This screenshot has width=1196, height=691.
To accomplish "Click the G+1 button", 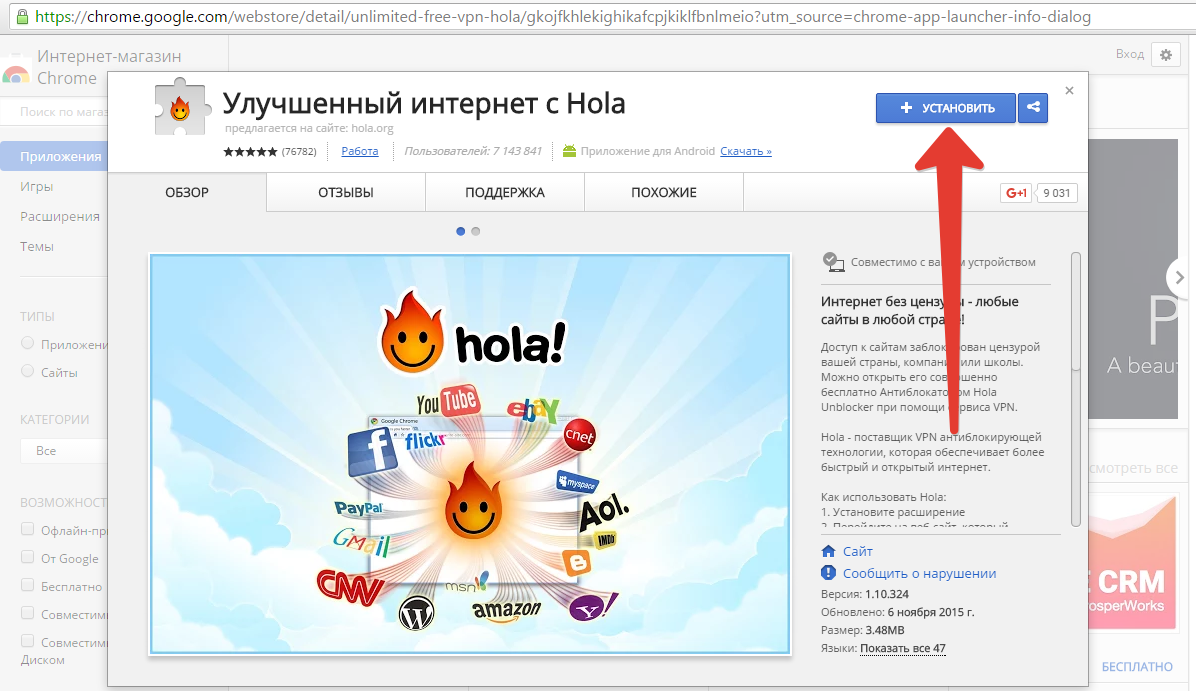I will point(1016,193).
